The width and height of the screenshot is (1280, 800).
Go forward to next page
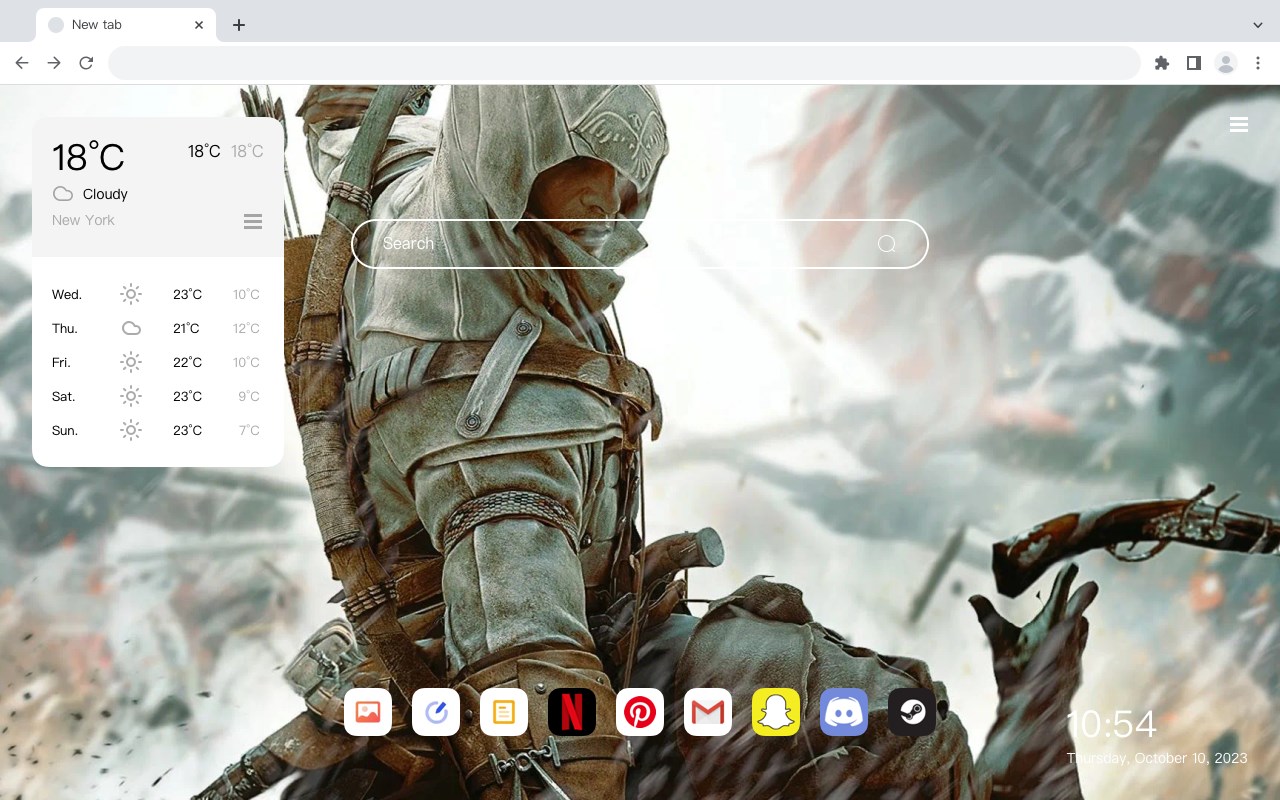coord(54,63)
